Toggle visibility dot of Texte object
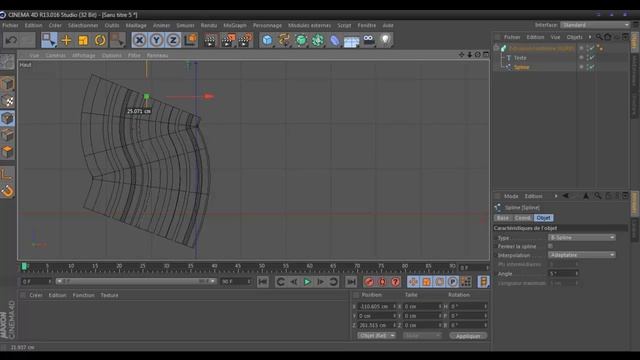640x360 pixels. 581,57
